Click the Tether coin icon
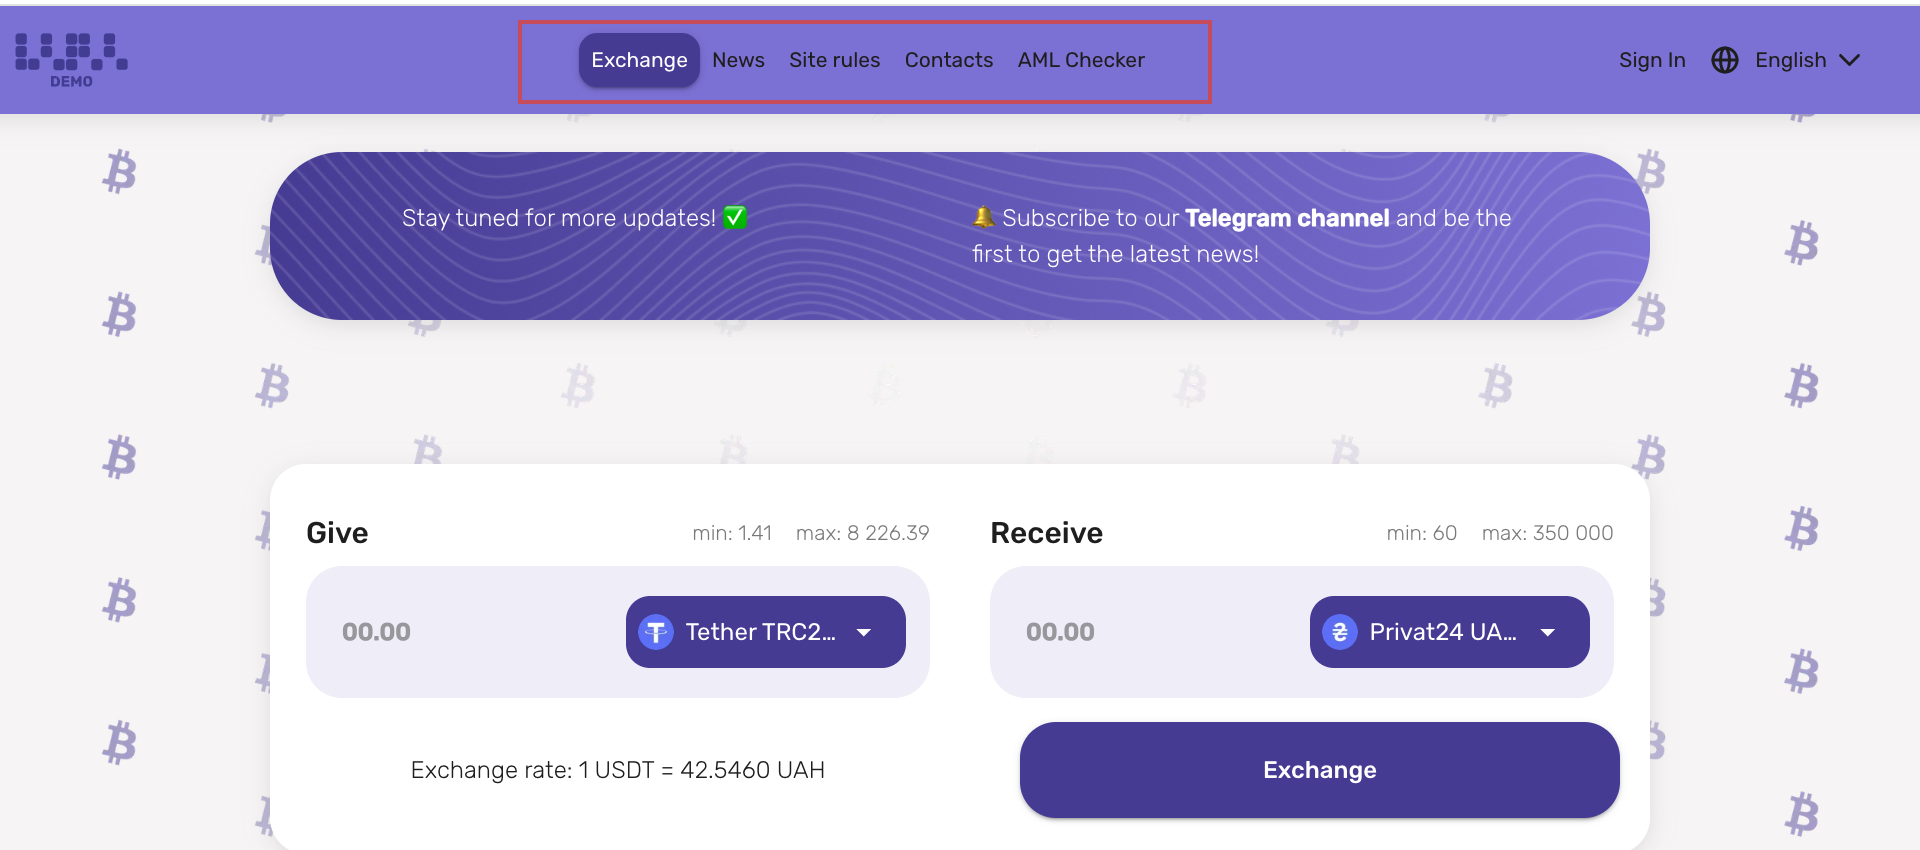This screenshot has height=850, width=1920. click(x=656, y=632)
